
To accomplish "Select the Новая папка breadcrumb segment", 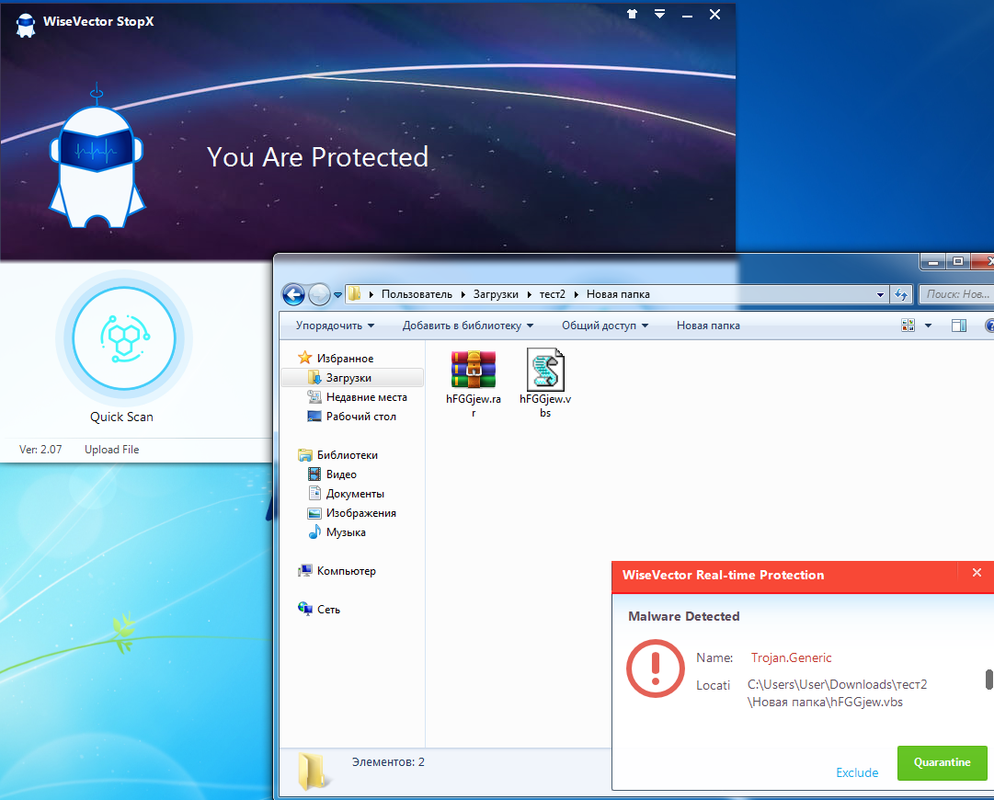I will pos(618,294).
